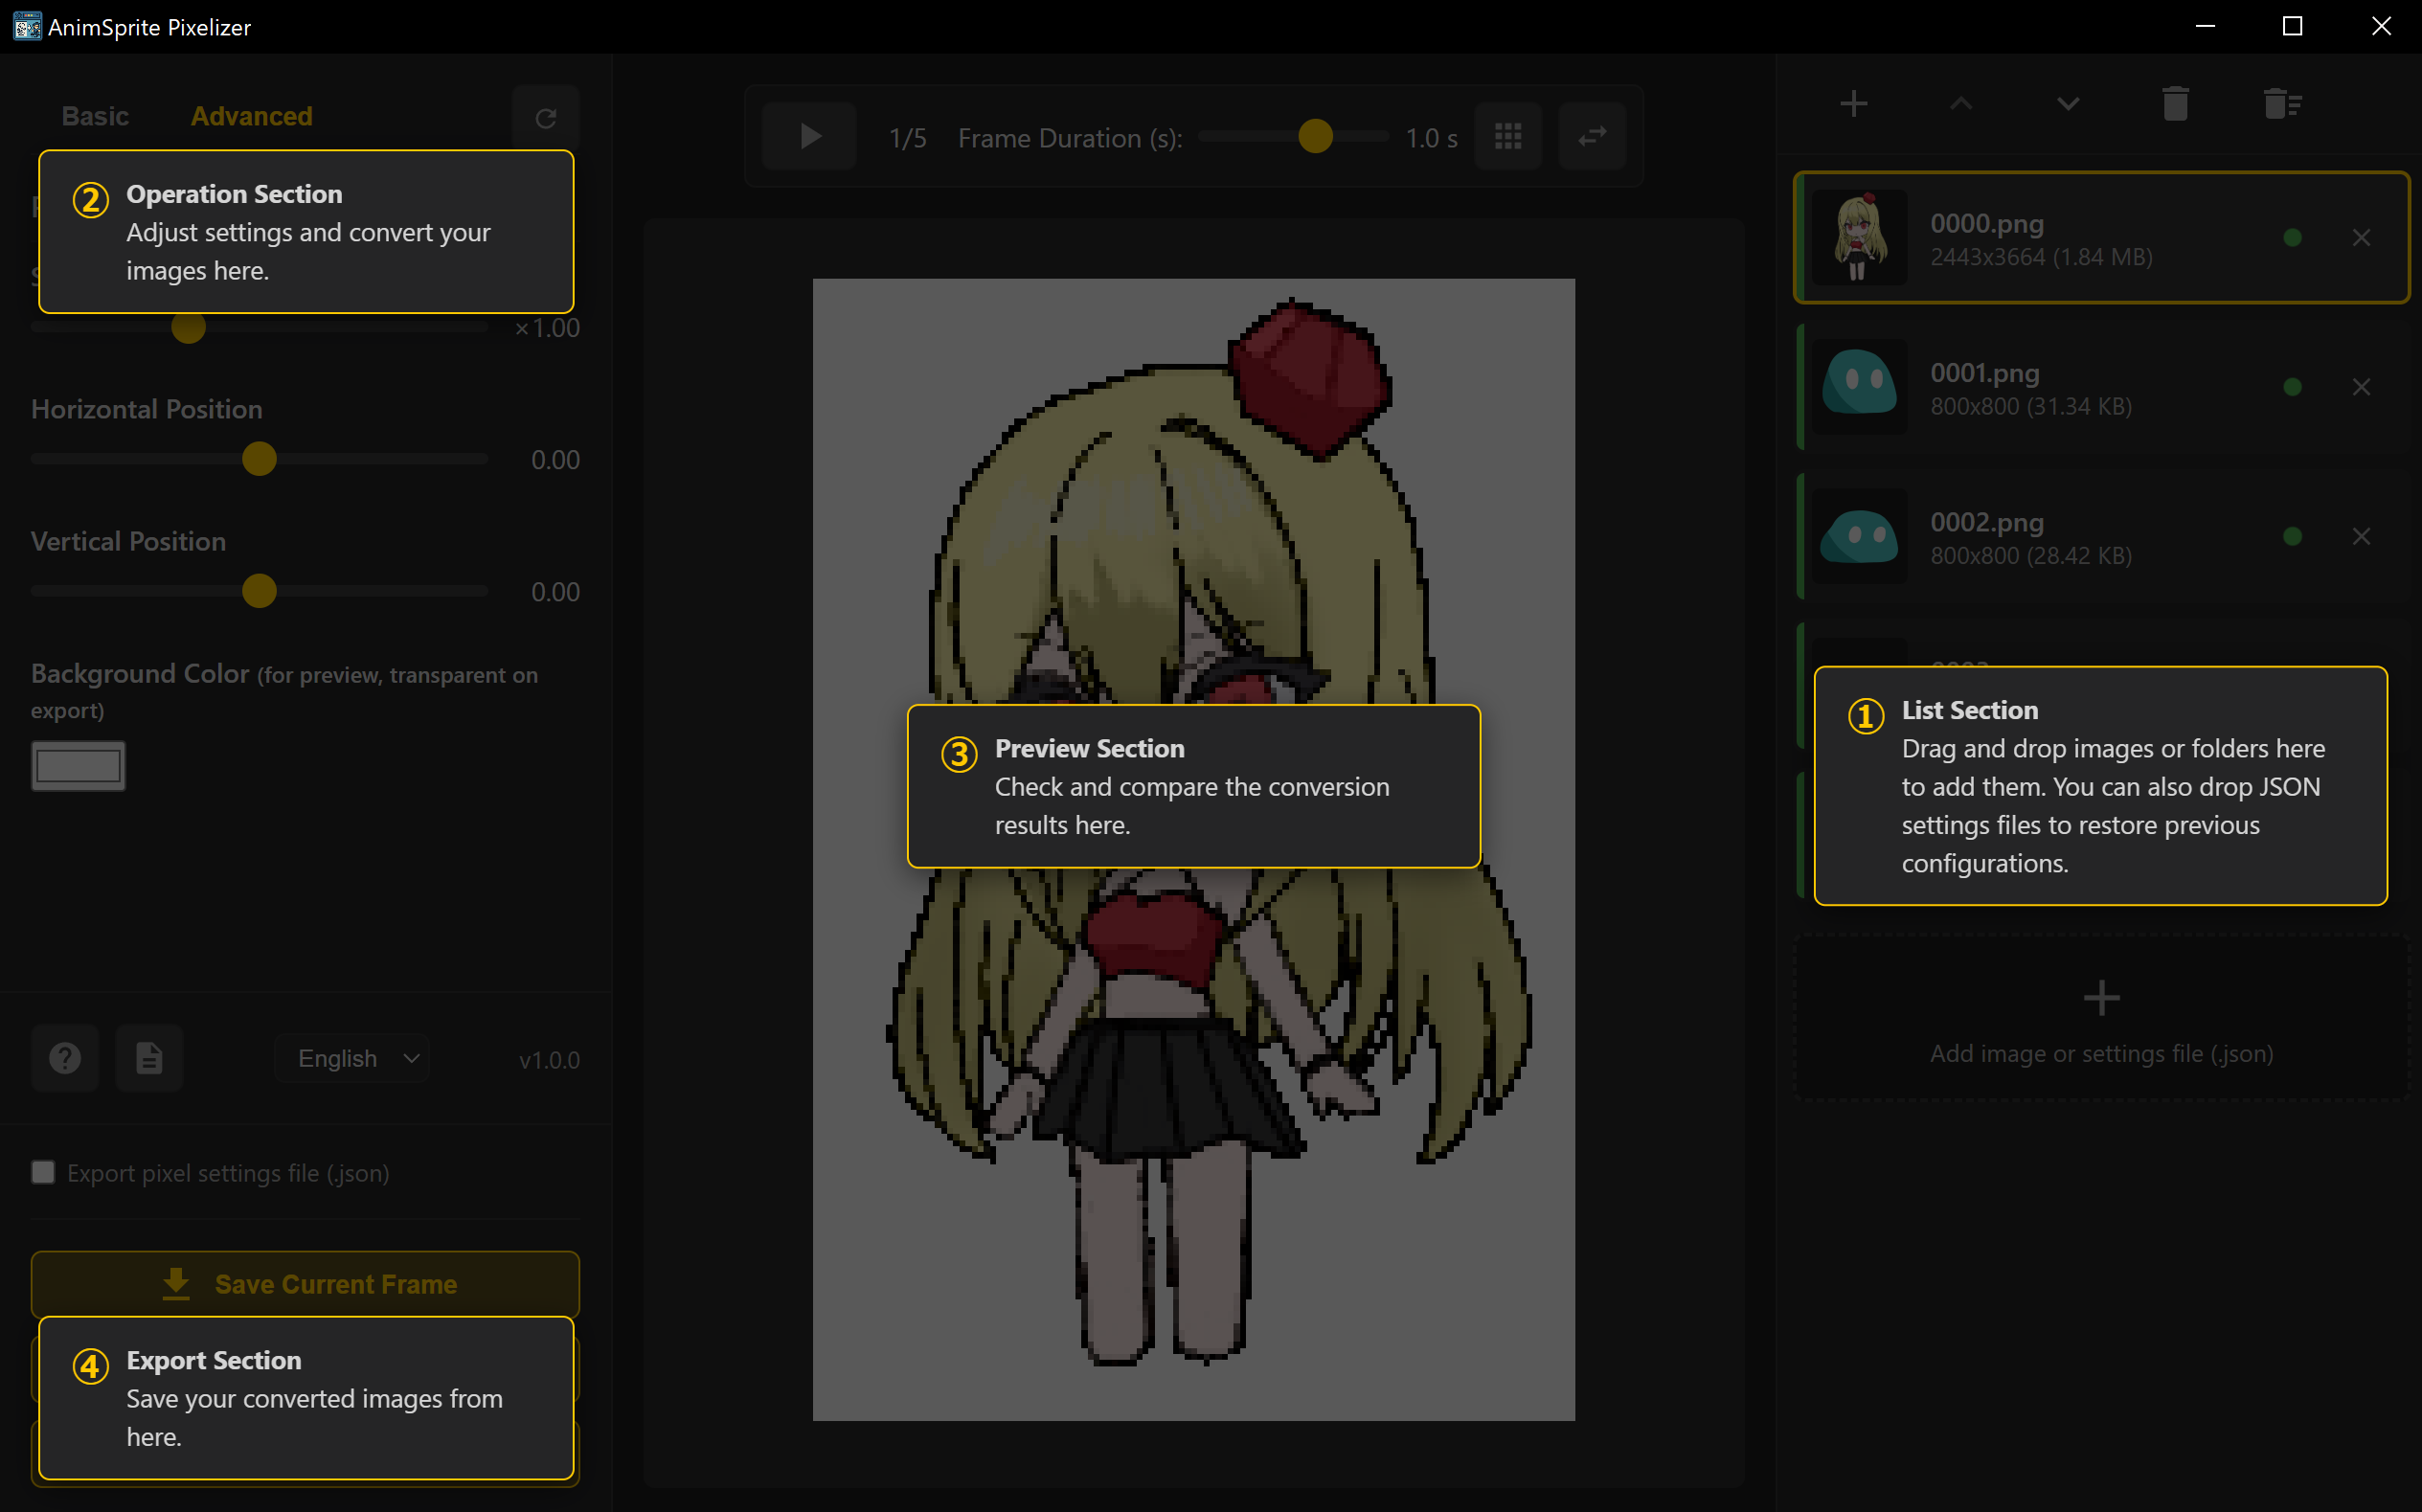The width and height of the screenshot is (2422, 1512).
Task: Click the delete all list icon
Action: point(2282,104)
